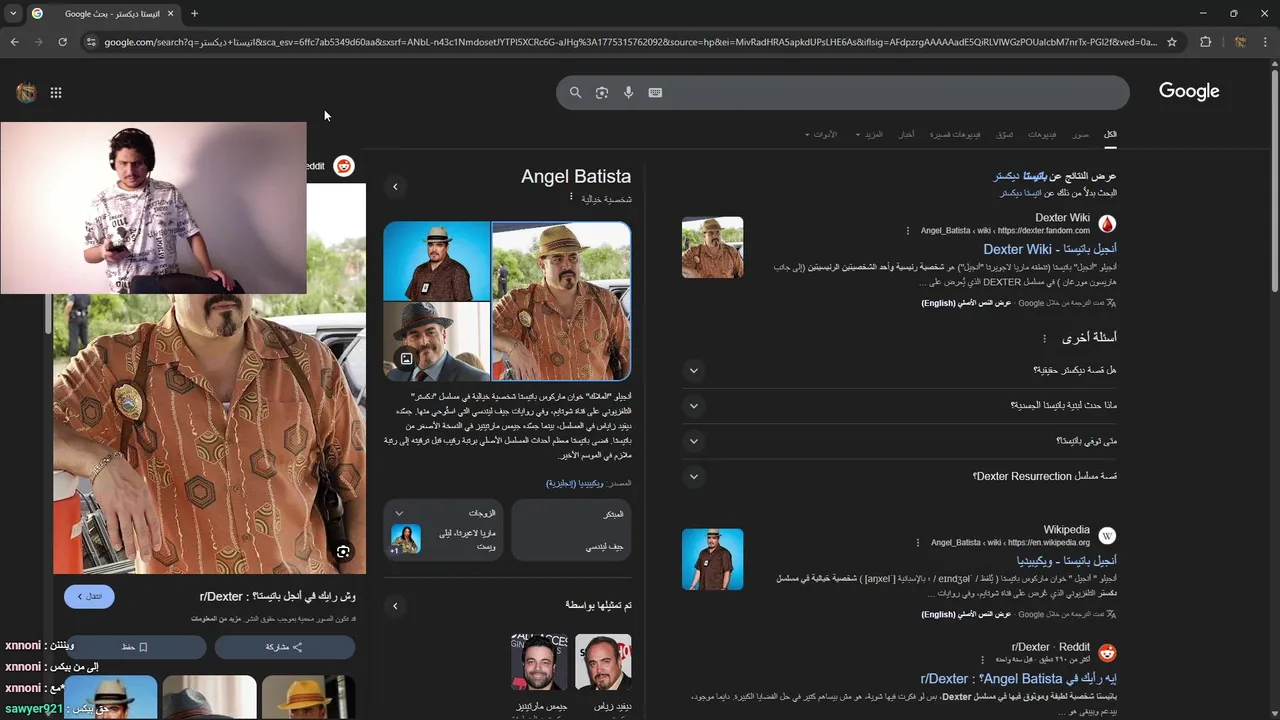1280x720 pixels.
Task: Click the باتيستا ديكستر corrected search link
Action: tap(1020, 176)
